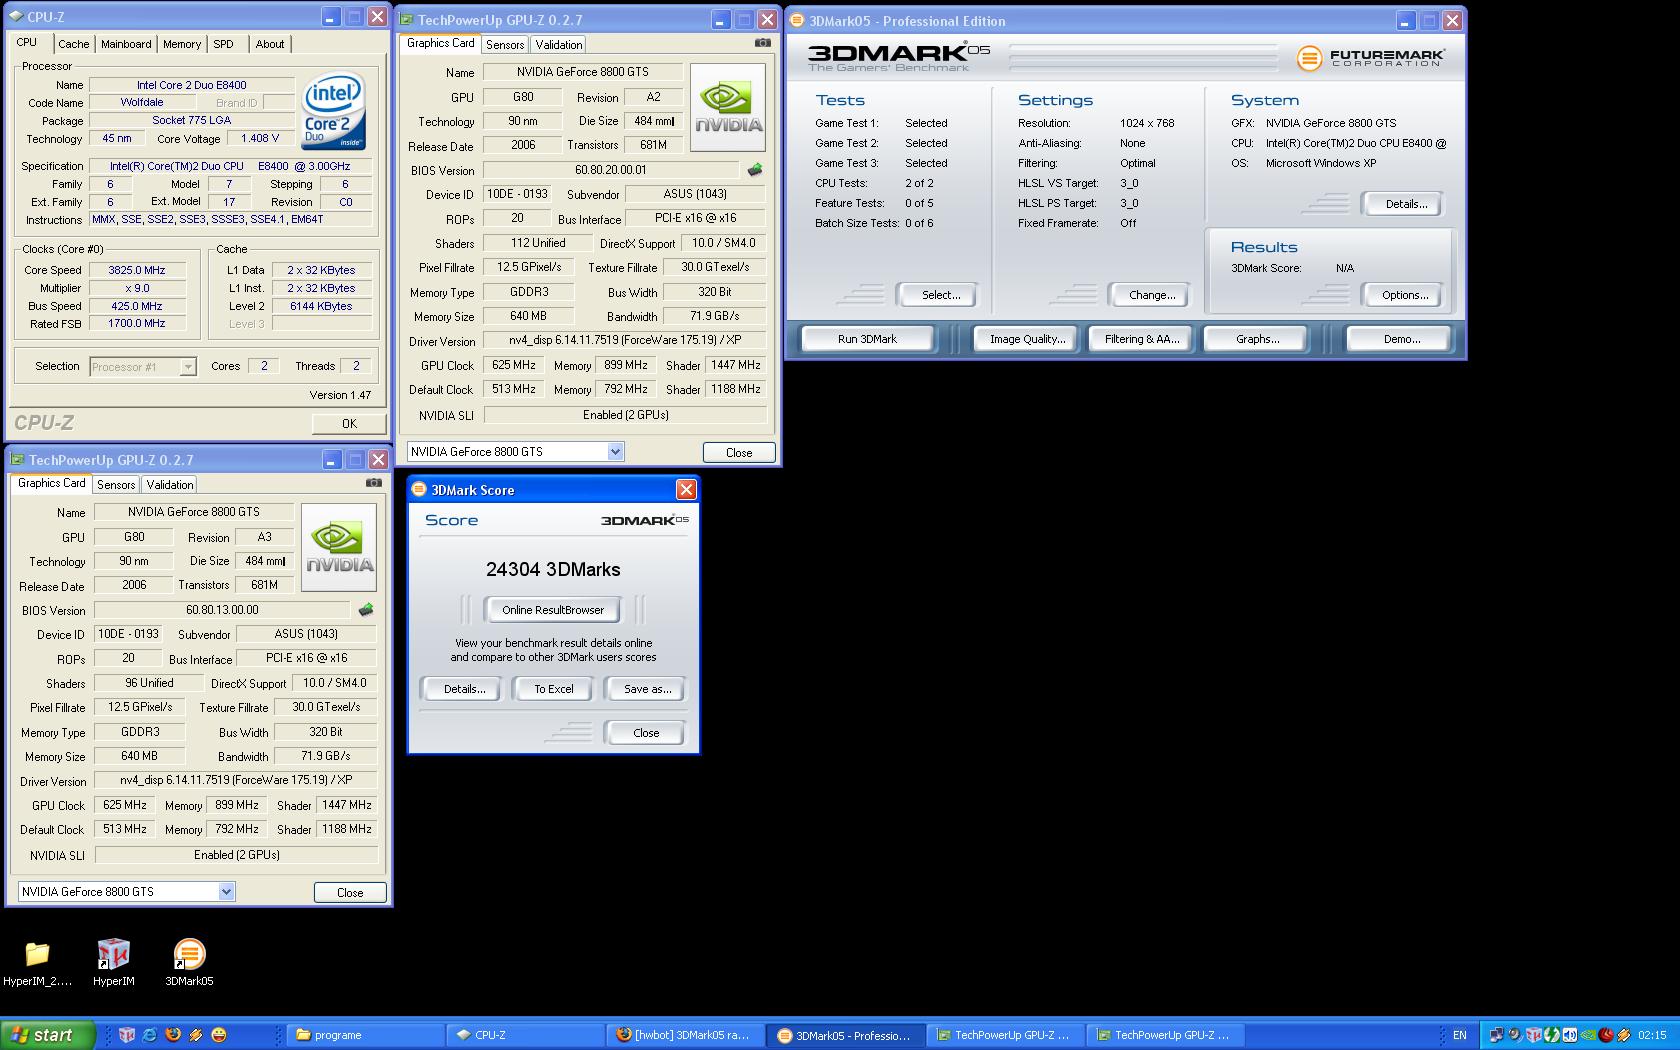The image size is (1680, 1050).
Task: Switch to the Cache tab in CPU-Z
Action: [74, 44]
